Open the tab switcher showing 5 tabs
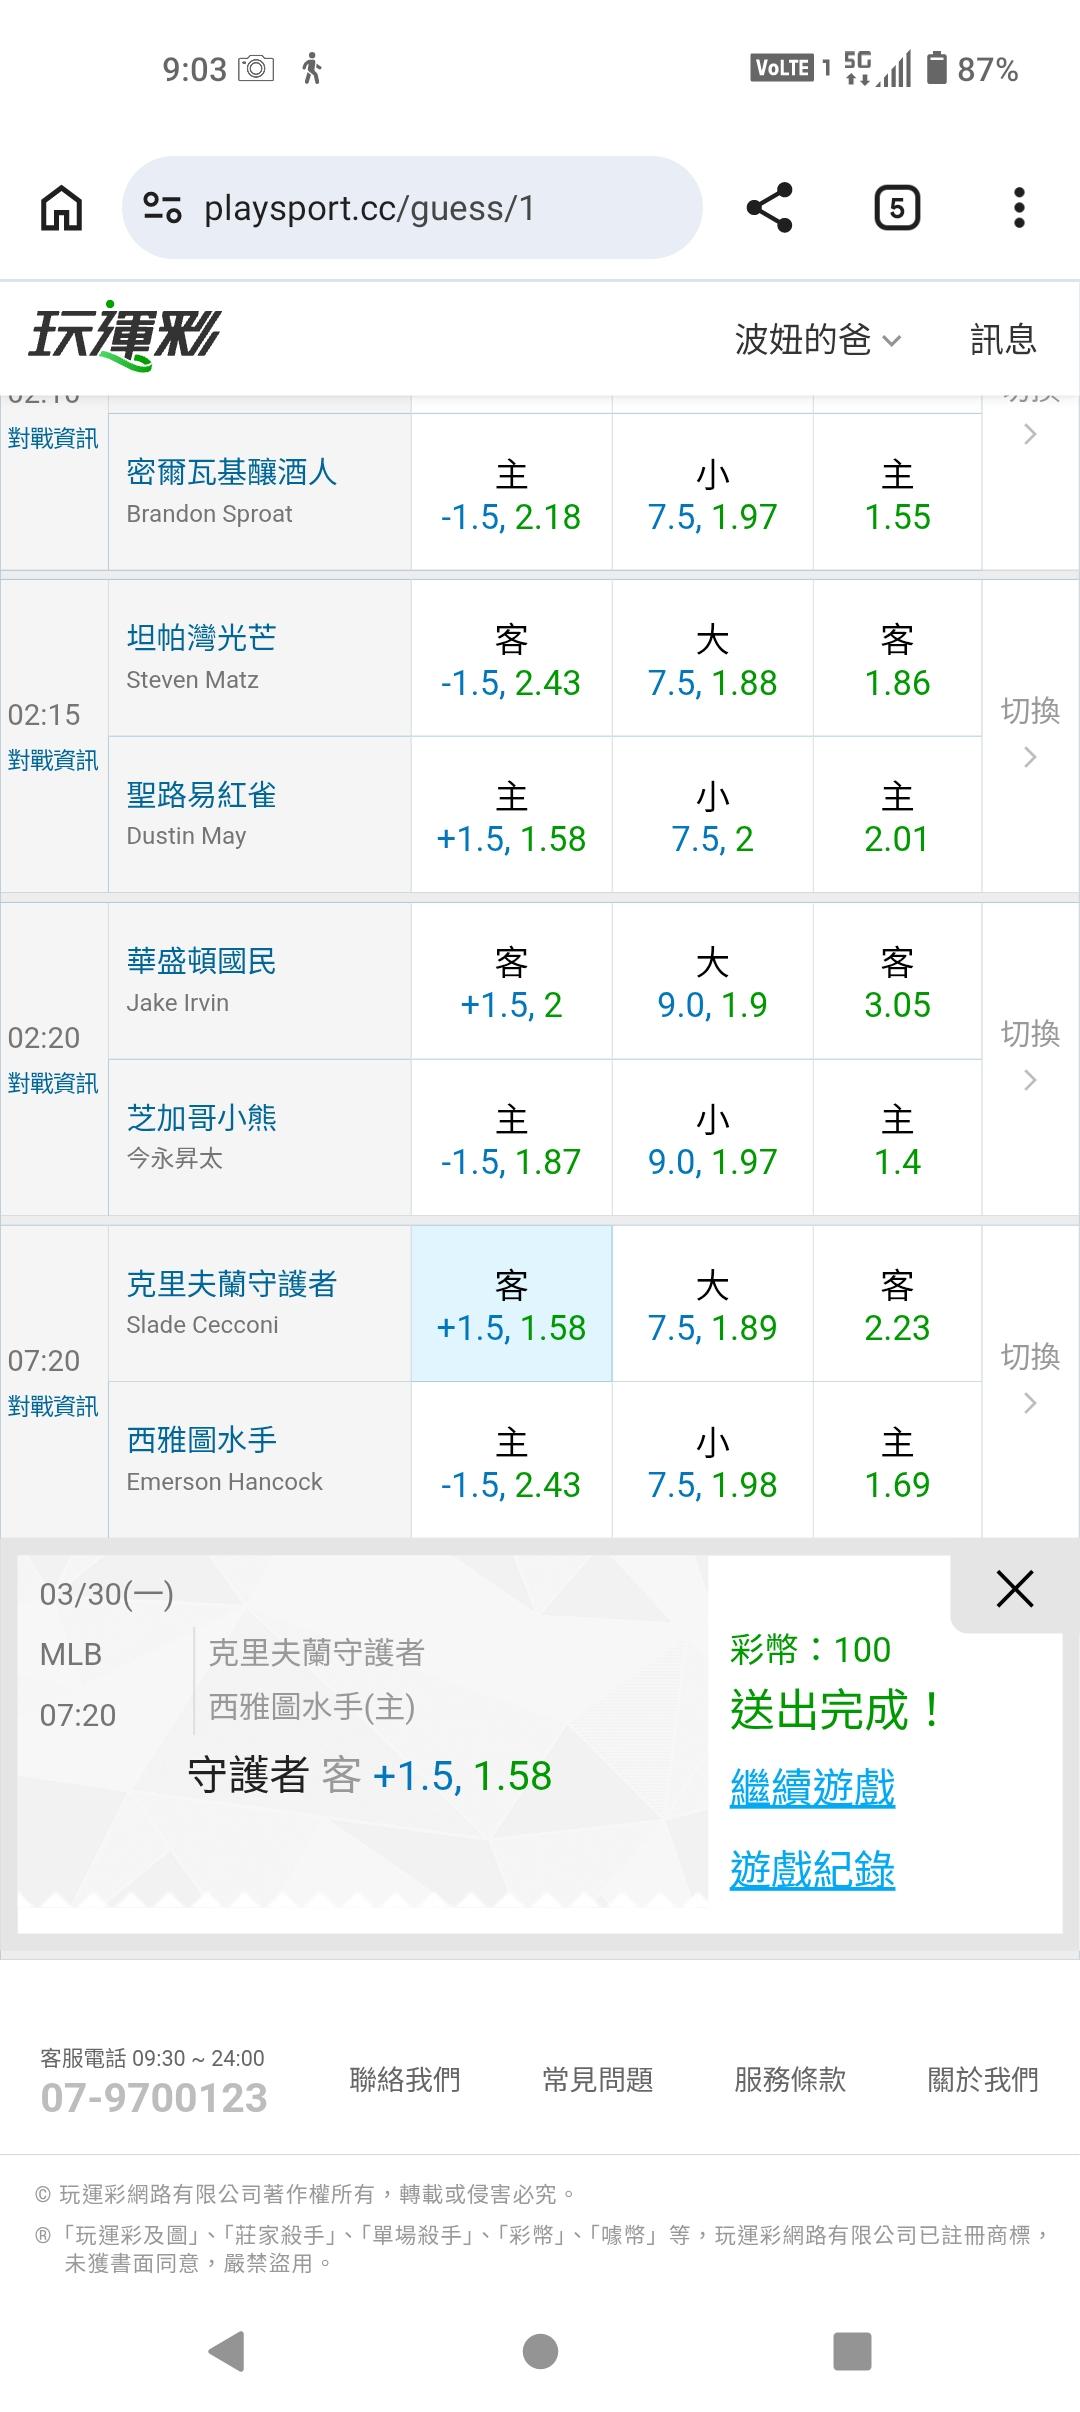The width and height of the screenshot is (1080, 2412). click(x=896, y=208)
